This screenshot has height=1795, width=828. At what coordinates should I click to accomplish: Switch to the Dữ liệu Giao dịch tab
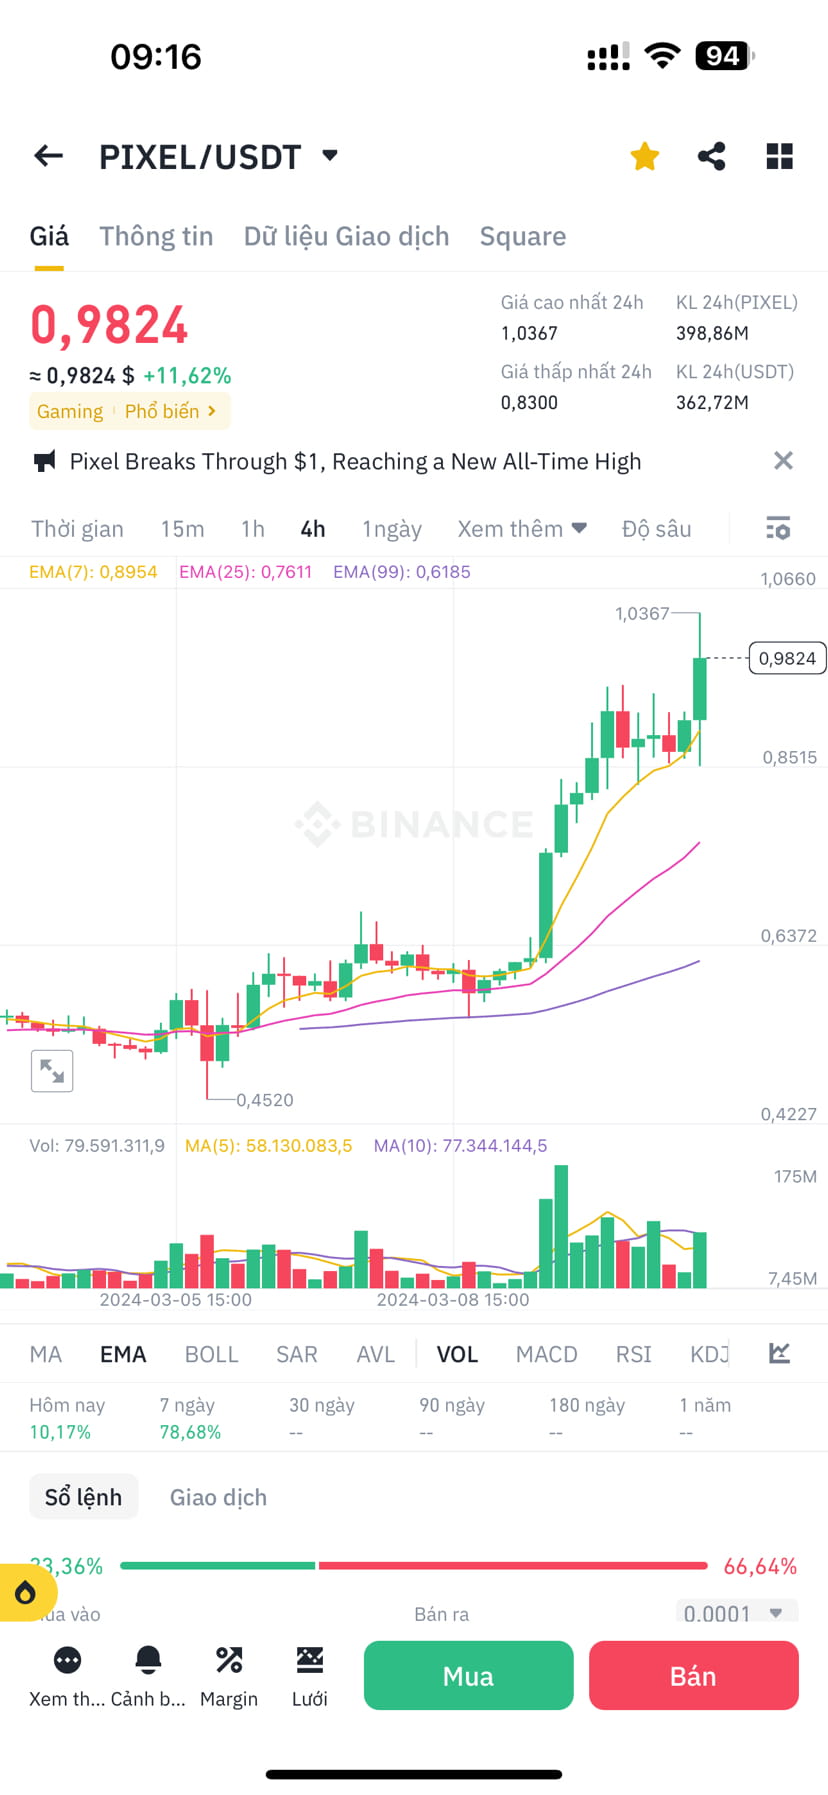[x=346, y=236]
